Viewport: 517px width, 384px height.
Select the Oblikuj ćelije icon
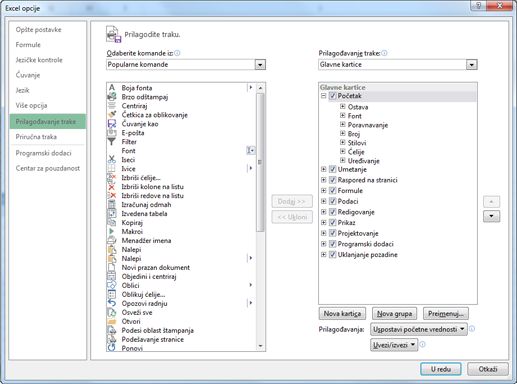click(112, 294)
